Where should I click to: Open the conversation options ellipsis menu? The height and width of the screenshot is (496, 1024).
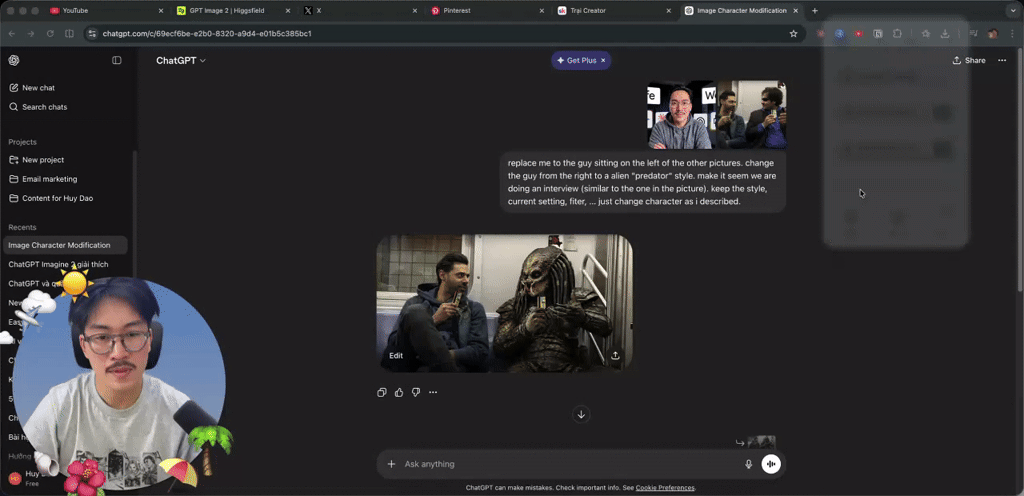click(1002, 60)
